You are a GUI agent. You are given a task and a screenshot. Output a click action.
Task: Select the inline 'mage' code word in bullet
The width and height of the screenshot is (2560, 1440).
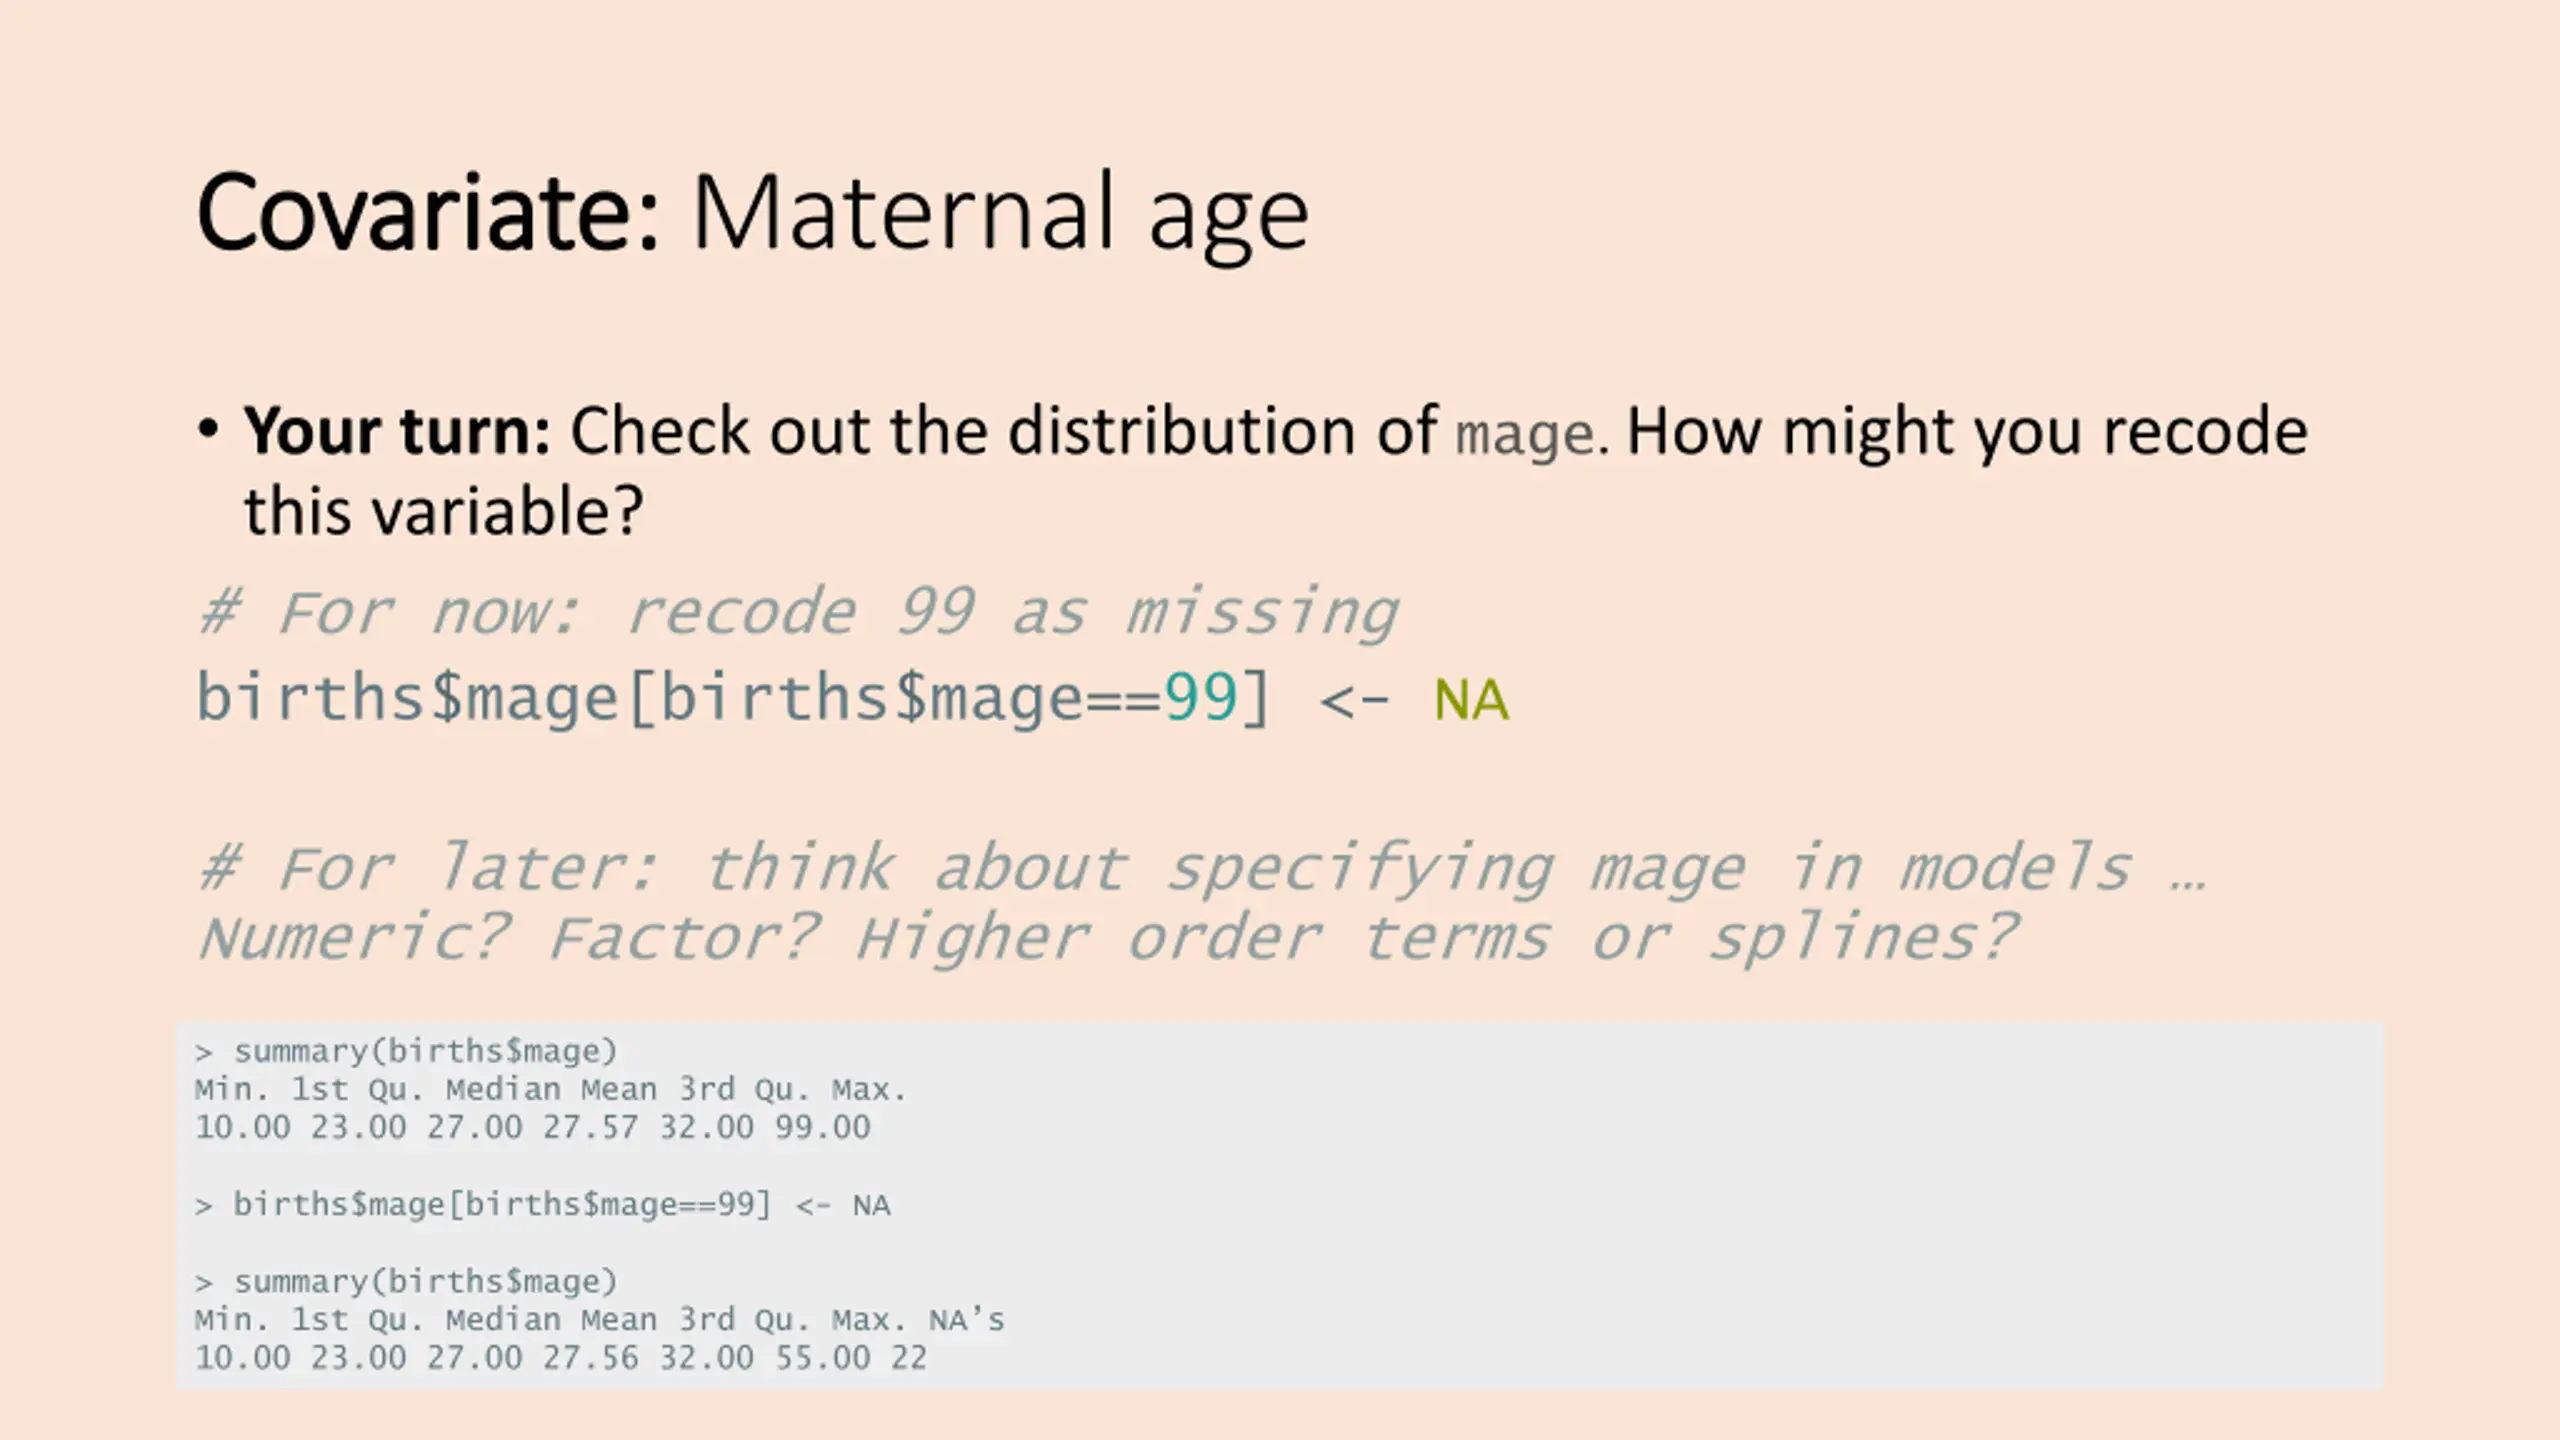coord(1524,436)
